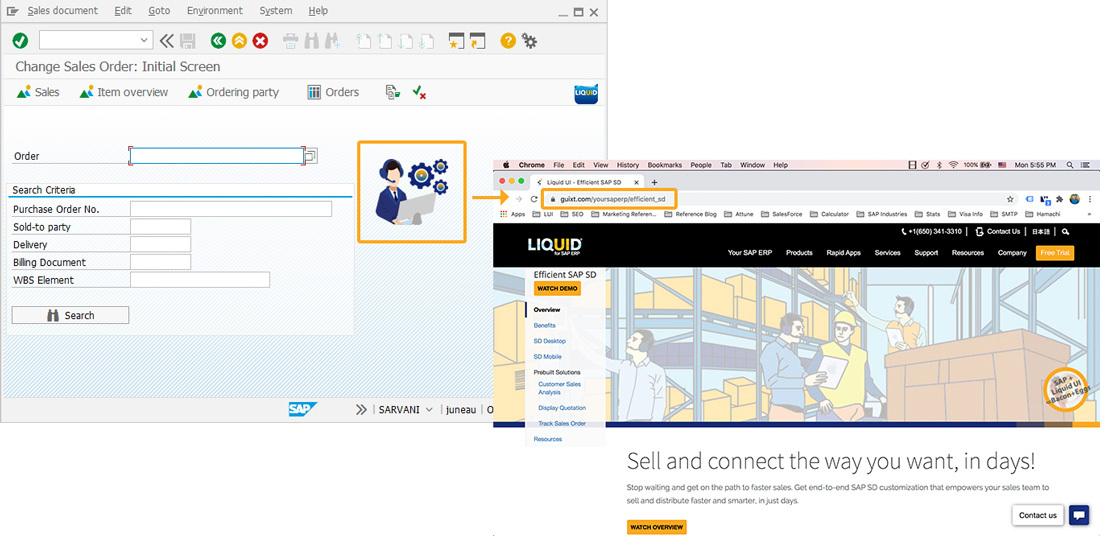Open a new SAP session window icon
1100x536 pixels.
pyautogui.click(x=457, y=41)
